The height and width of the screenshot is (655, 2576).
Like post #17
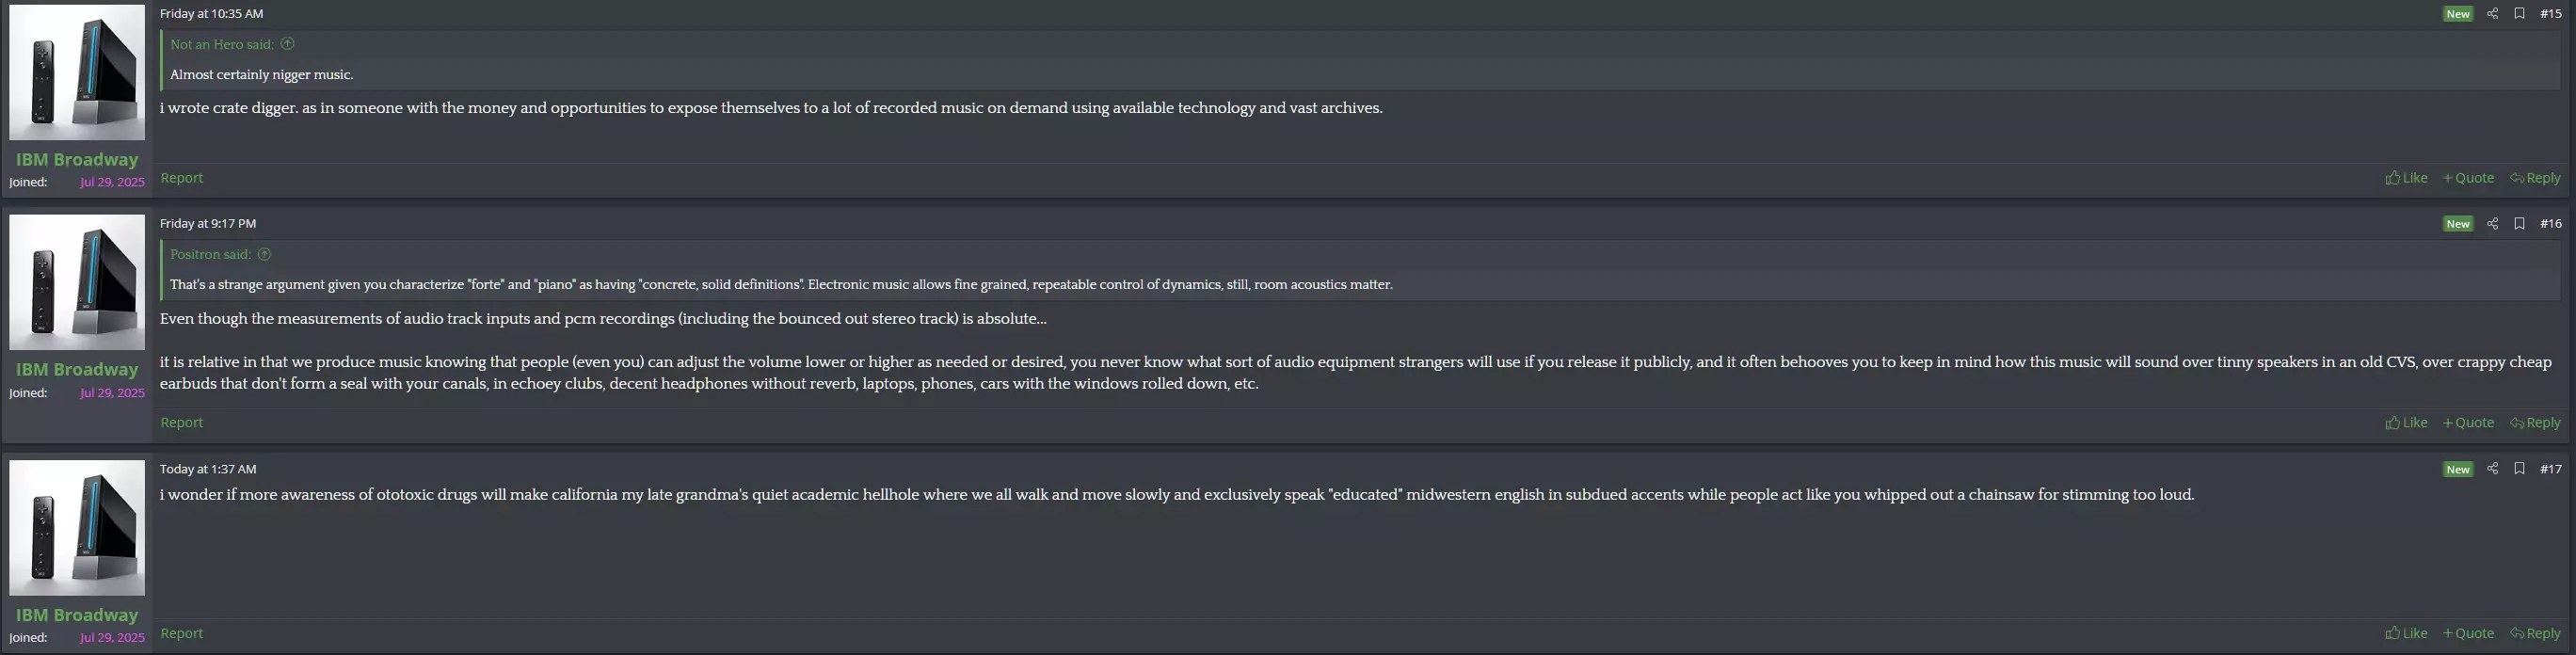[2406, 633]
